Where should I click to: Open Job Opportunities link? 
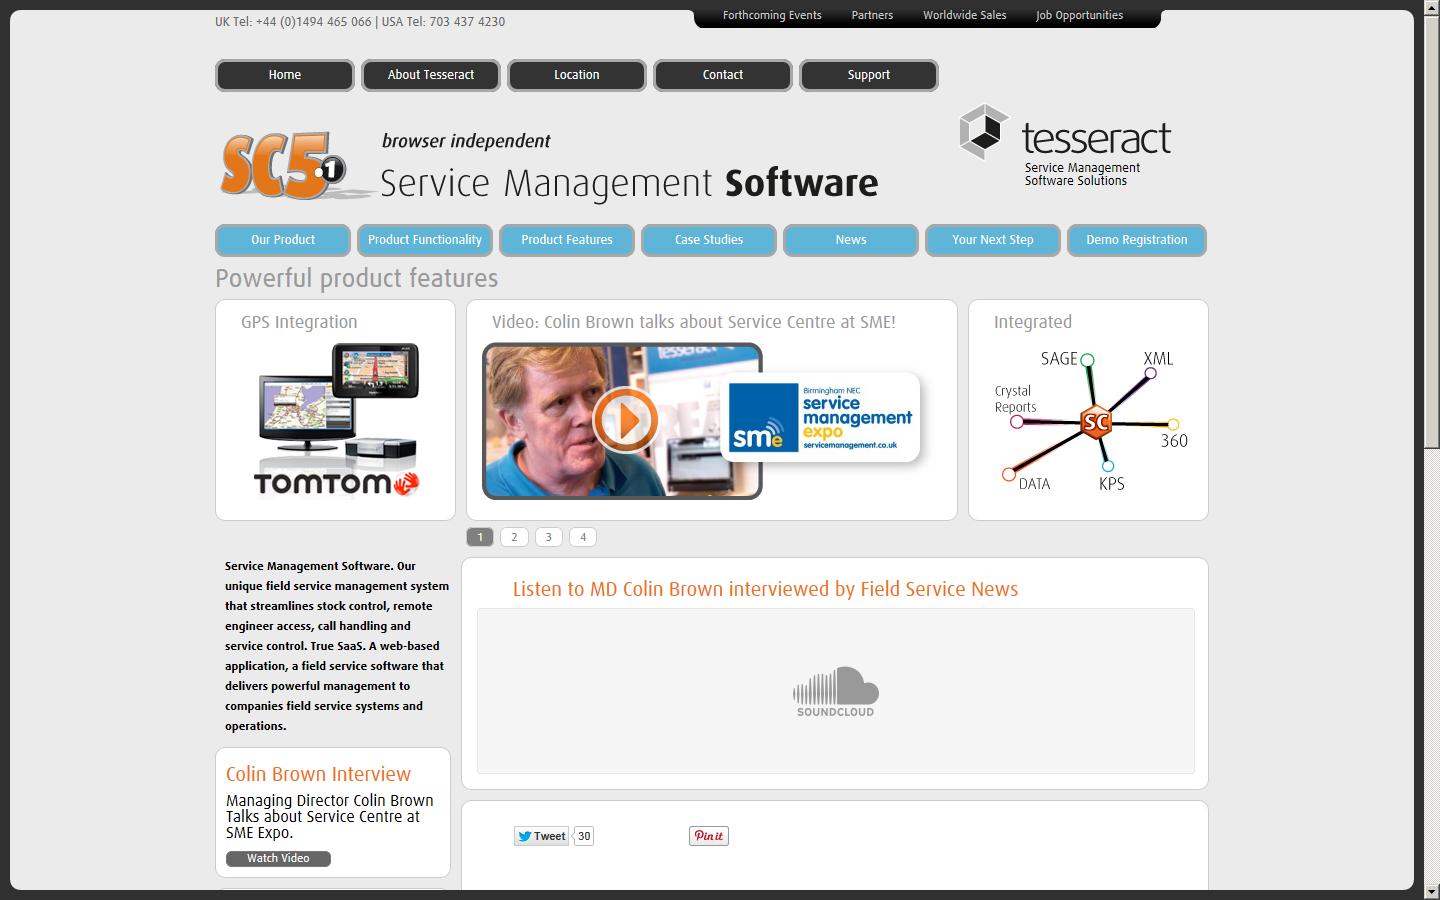coord(1079,15)
